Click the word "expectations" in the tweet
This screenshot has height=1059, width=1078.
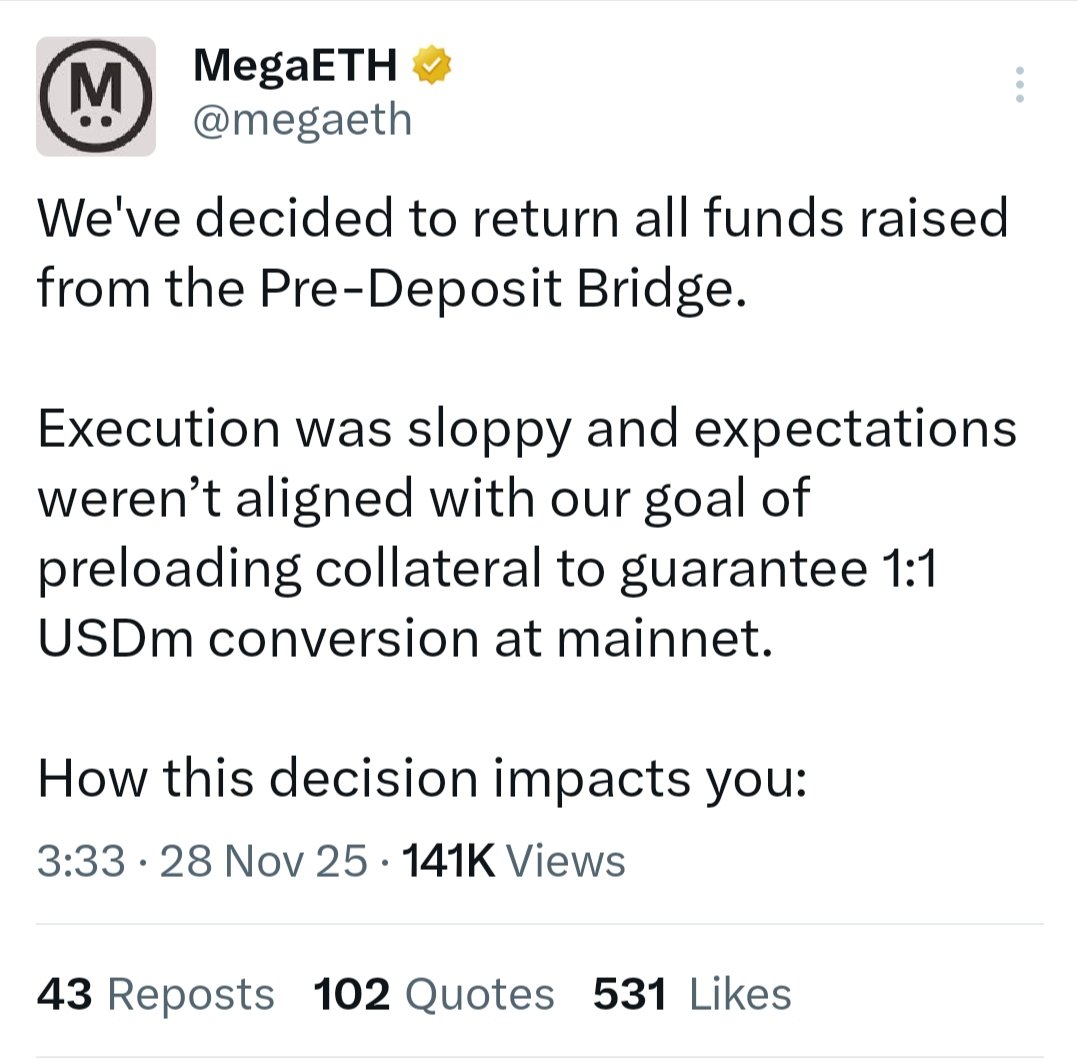click(x=852, y=429)
